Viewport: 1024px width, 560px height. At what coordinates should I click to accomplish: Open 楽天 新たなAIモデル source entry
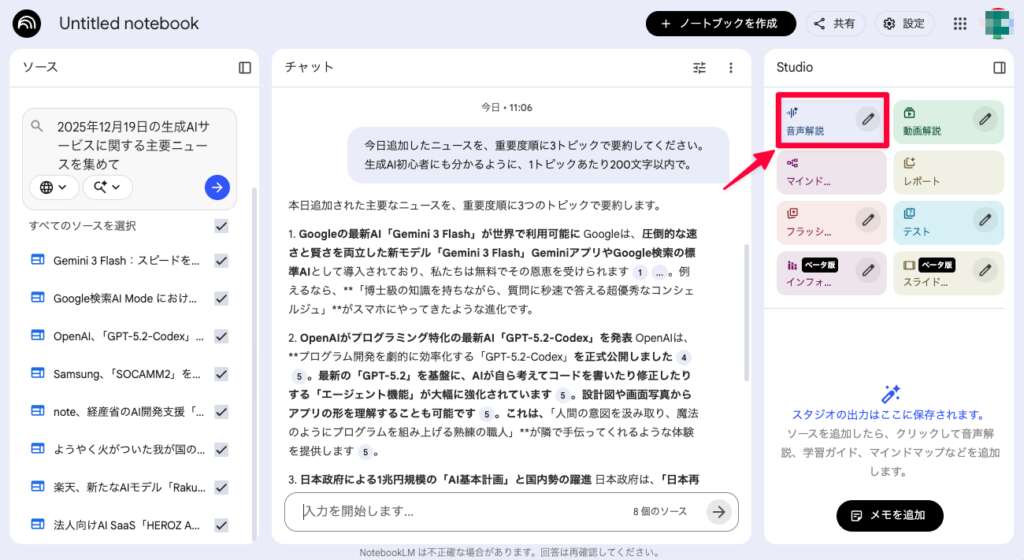click(129, 488)
